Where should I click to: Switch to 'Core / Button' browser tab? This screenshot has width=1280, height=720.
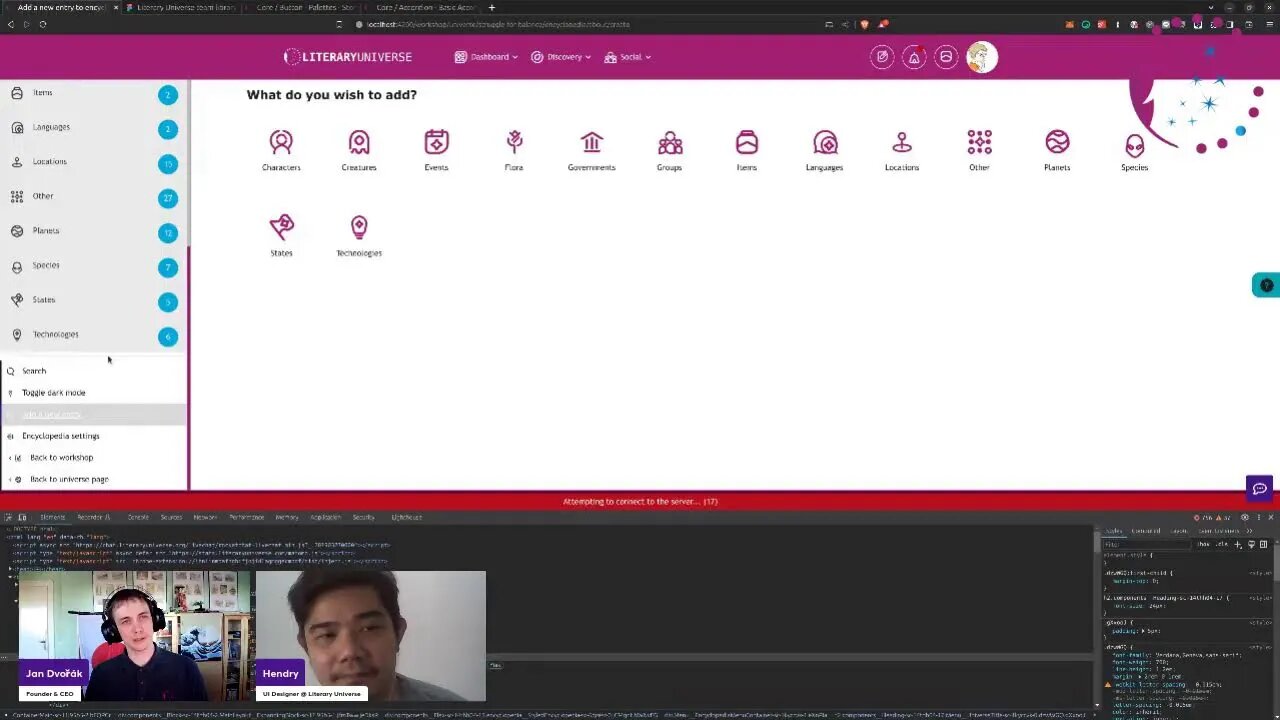pos(300,7)
